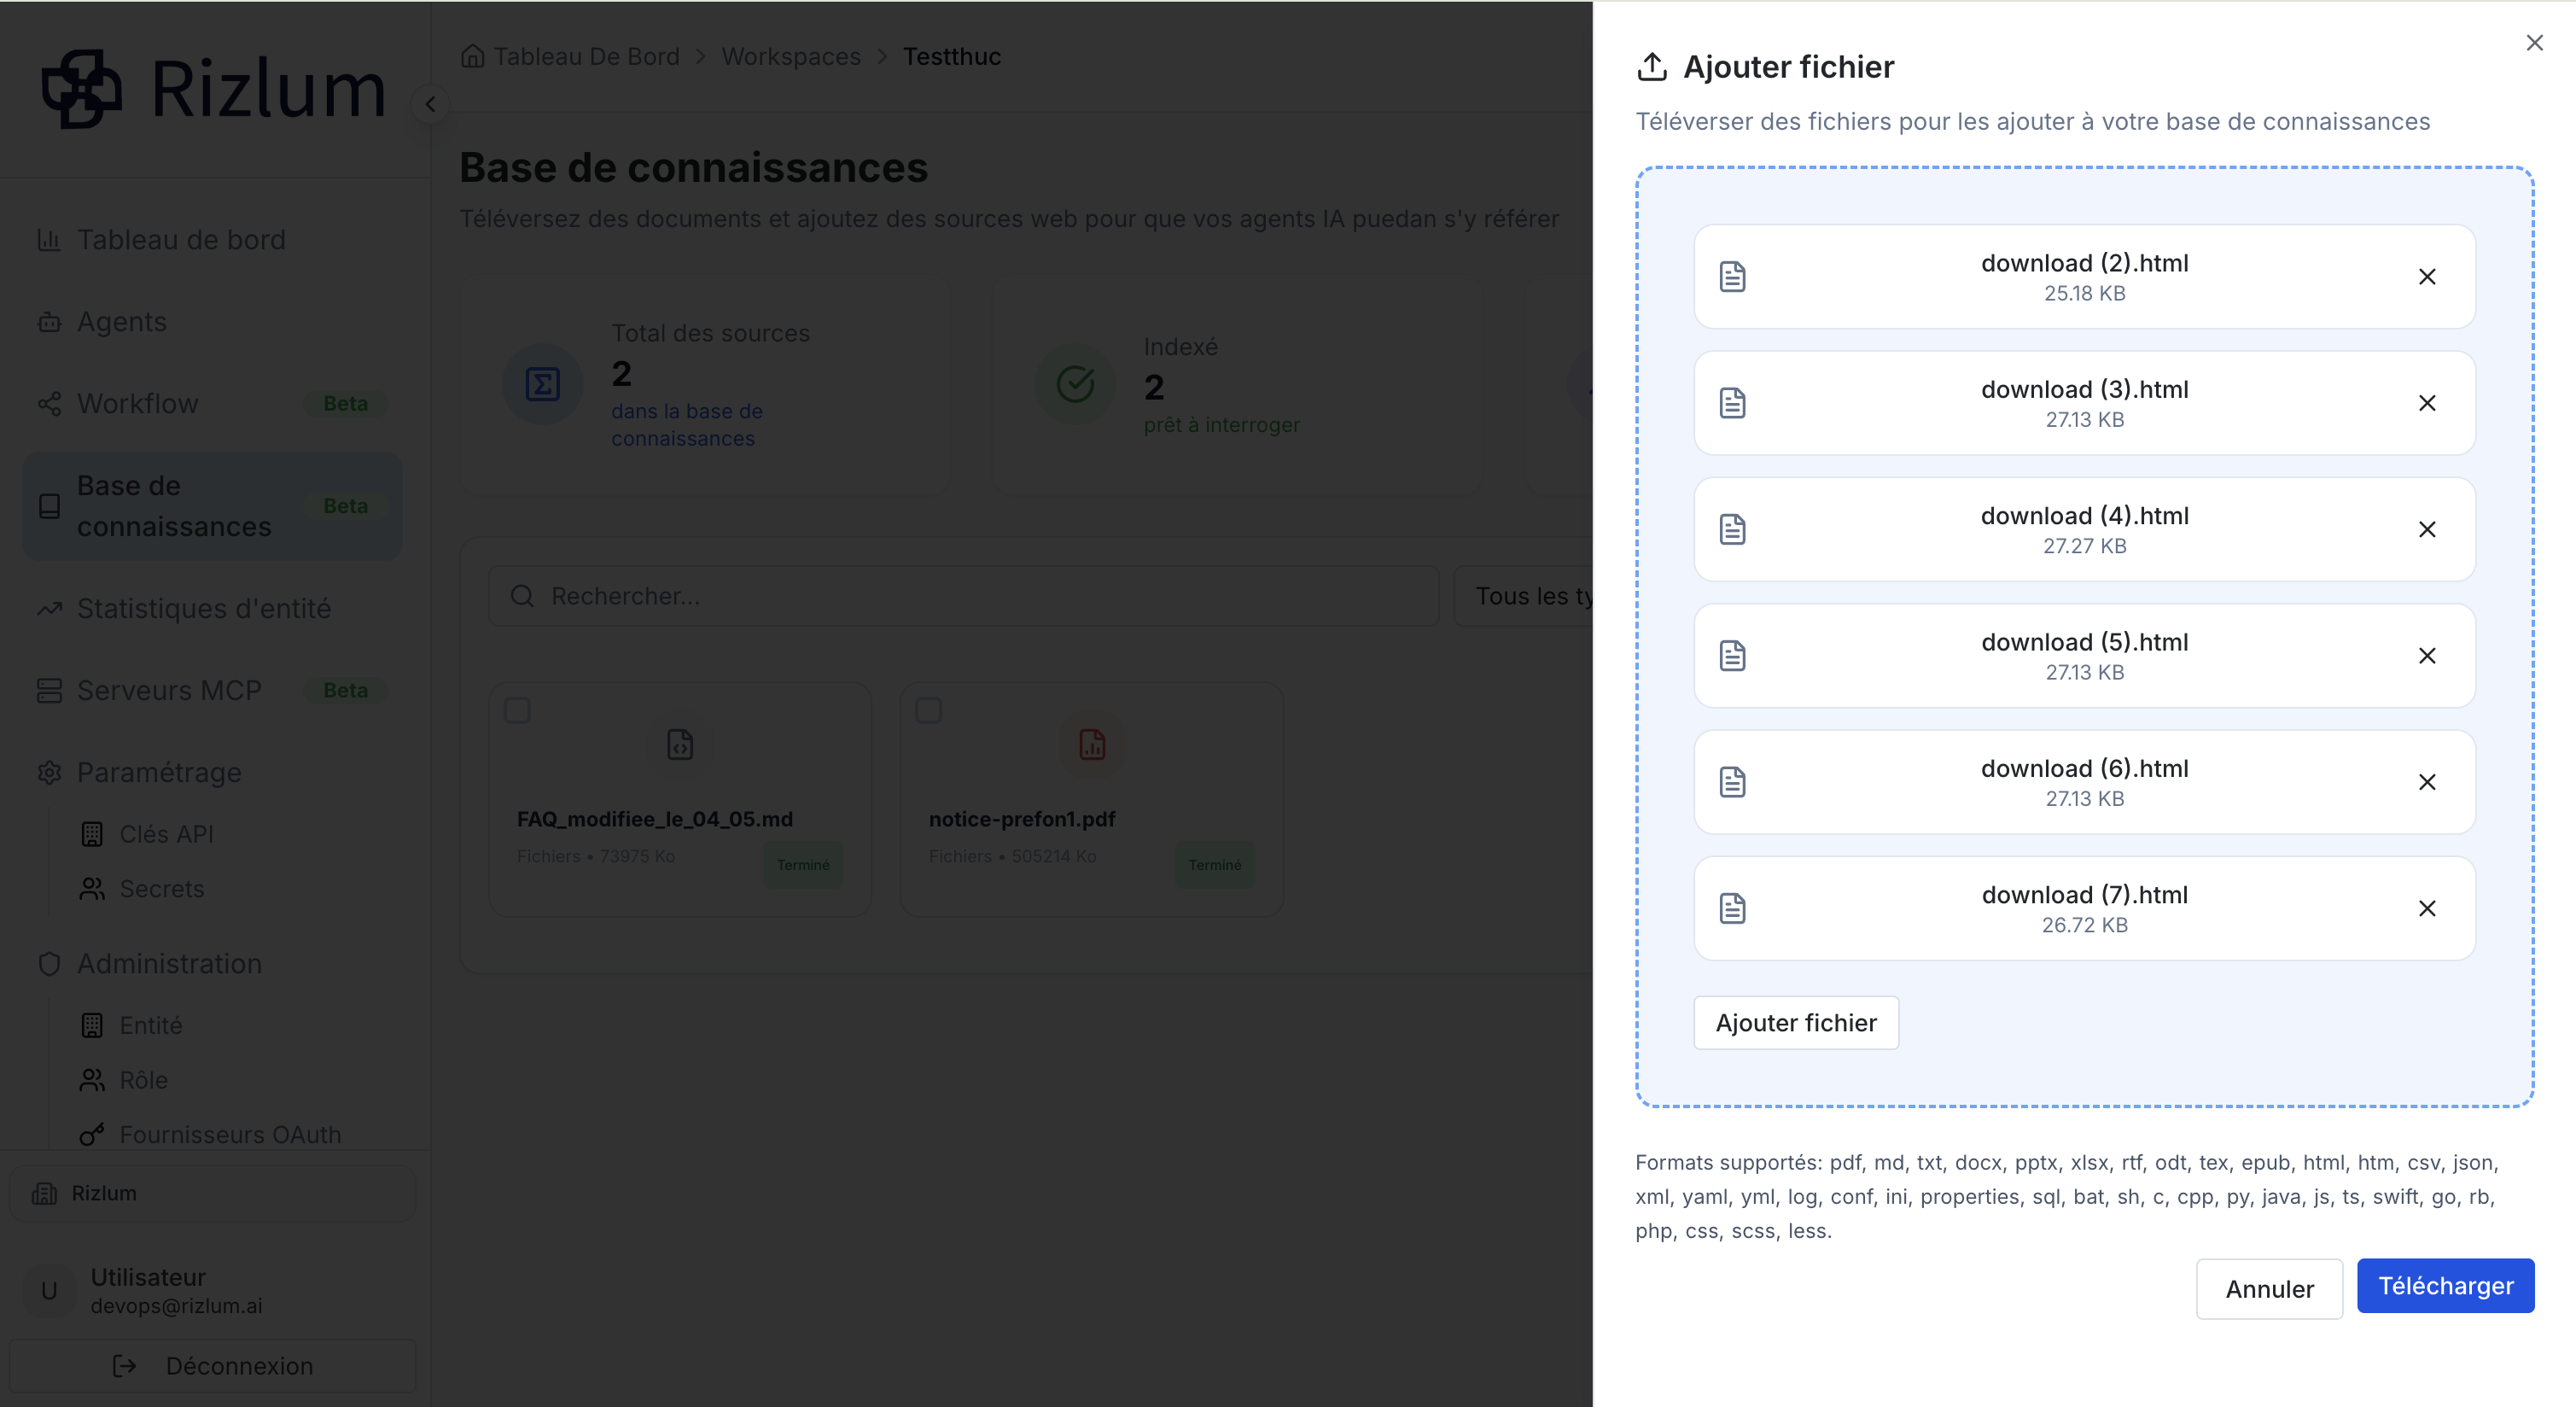Collapse the sidebar with the chevron button
This screenshot has width=2576, height=1407.
(x=430, y=104)
